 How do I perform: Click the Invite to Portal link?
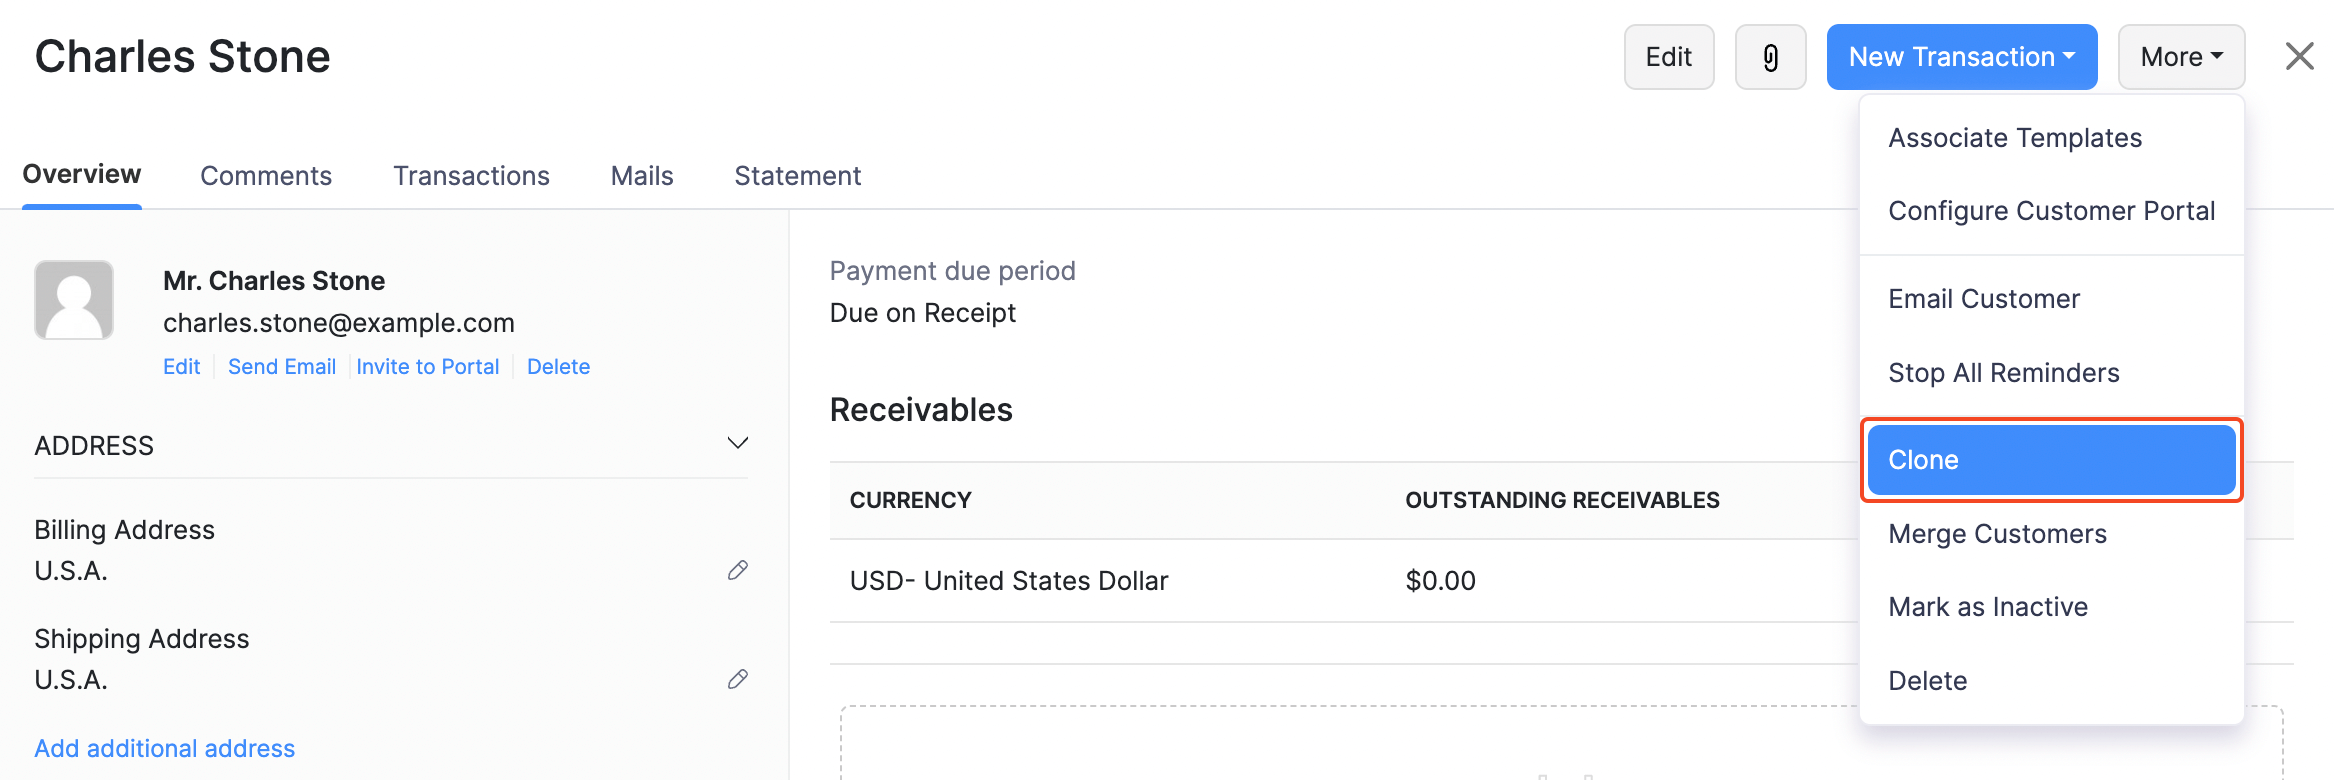pos(428,367)
